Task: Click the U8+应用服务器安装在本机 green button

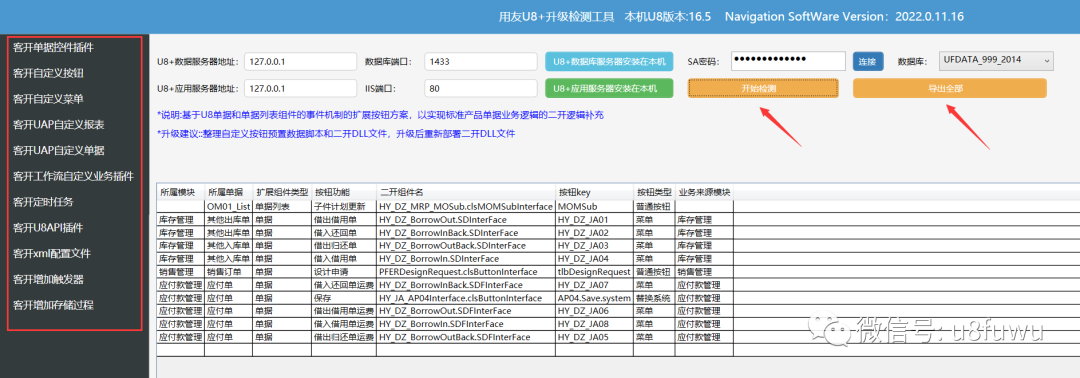Action: (609, 88)
